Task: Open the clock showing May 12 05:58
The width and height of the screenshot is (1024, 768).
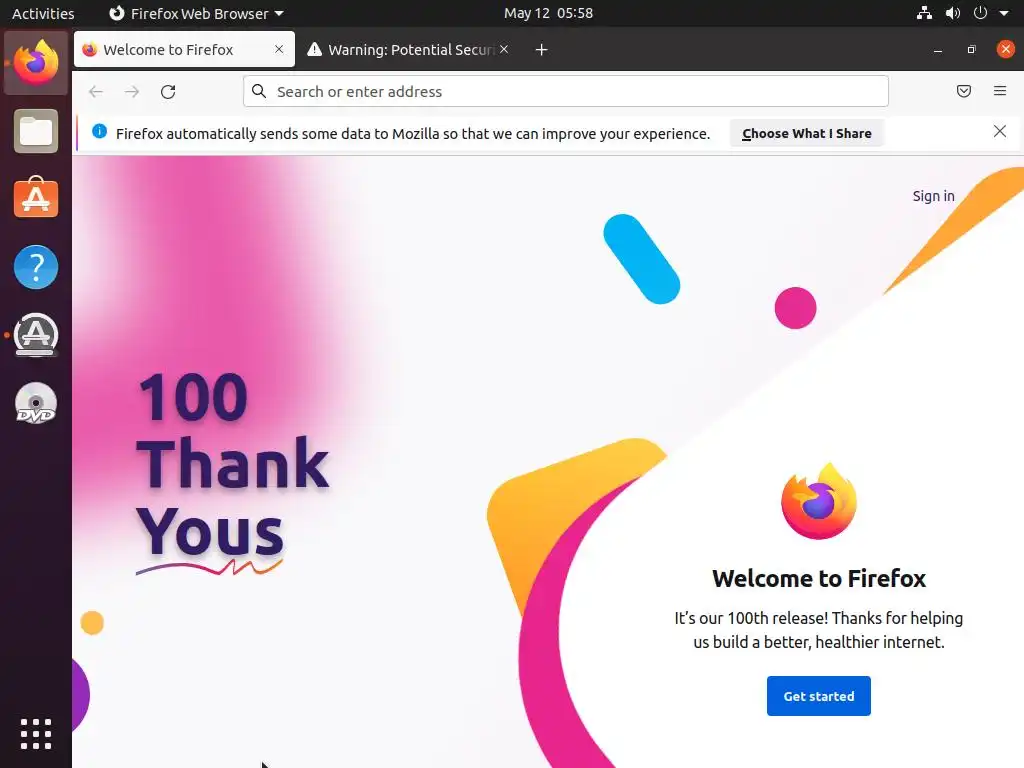Action: tap(549, 13)
